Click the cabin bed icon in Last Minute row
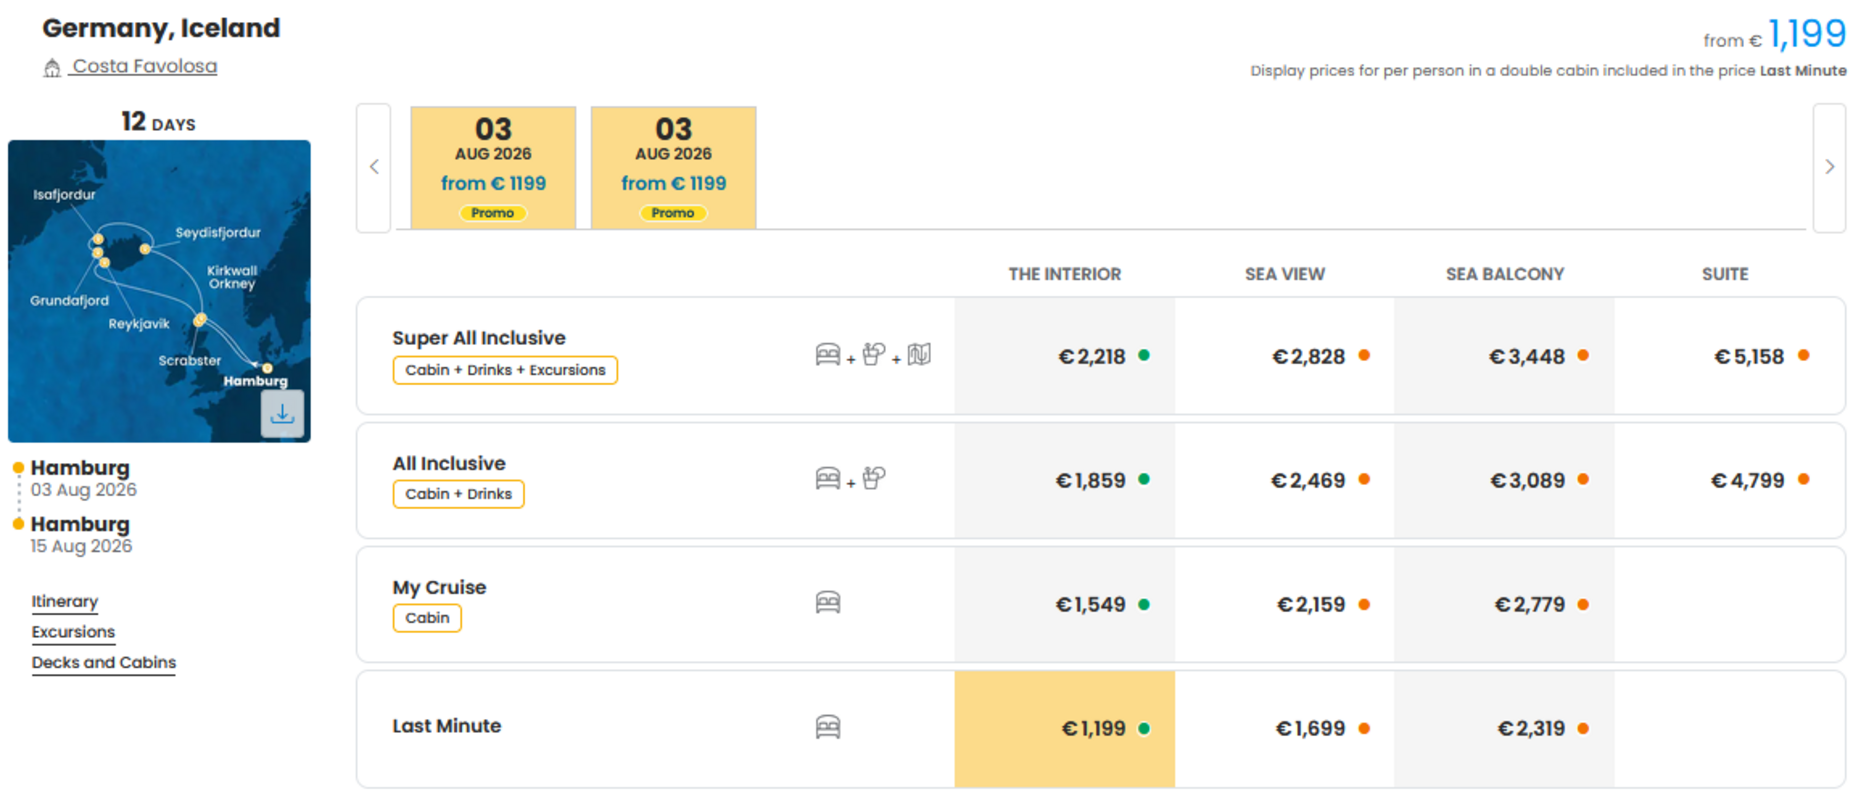The width and height of the screenshot is (1861, 800). point(828,727)
